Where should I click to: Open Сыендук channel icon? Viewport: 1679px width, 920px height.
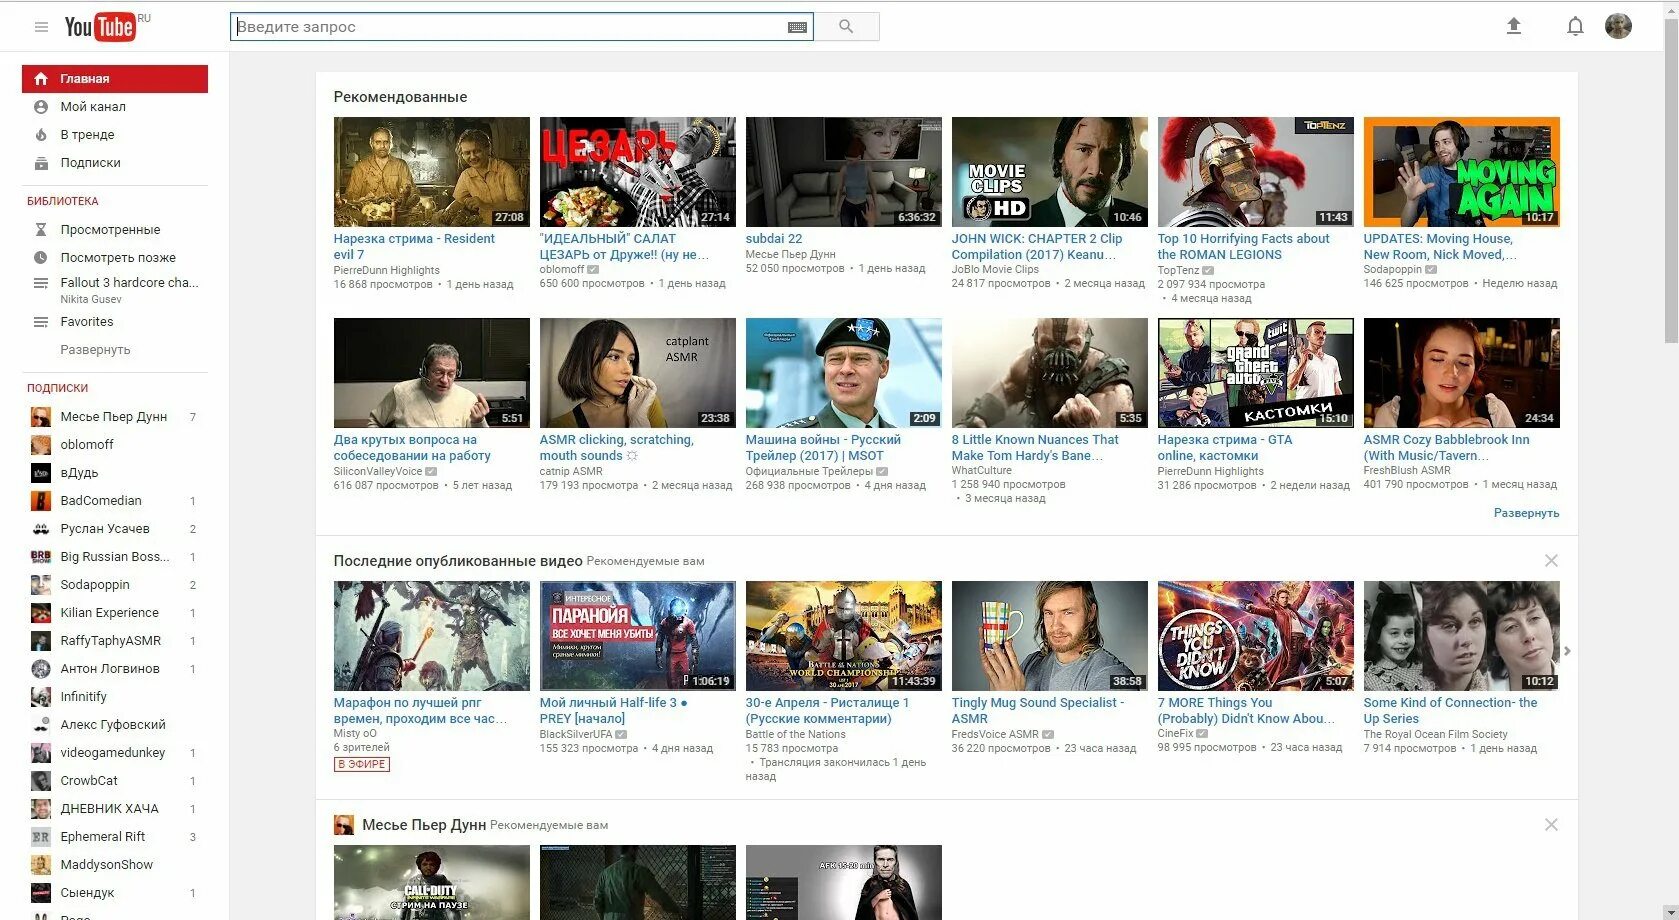[41, 893]
